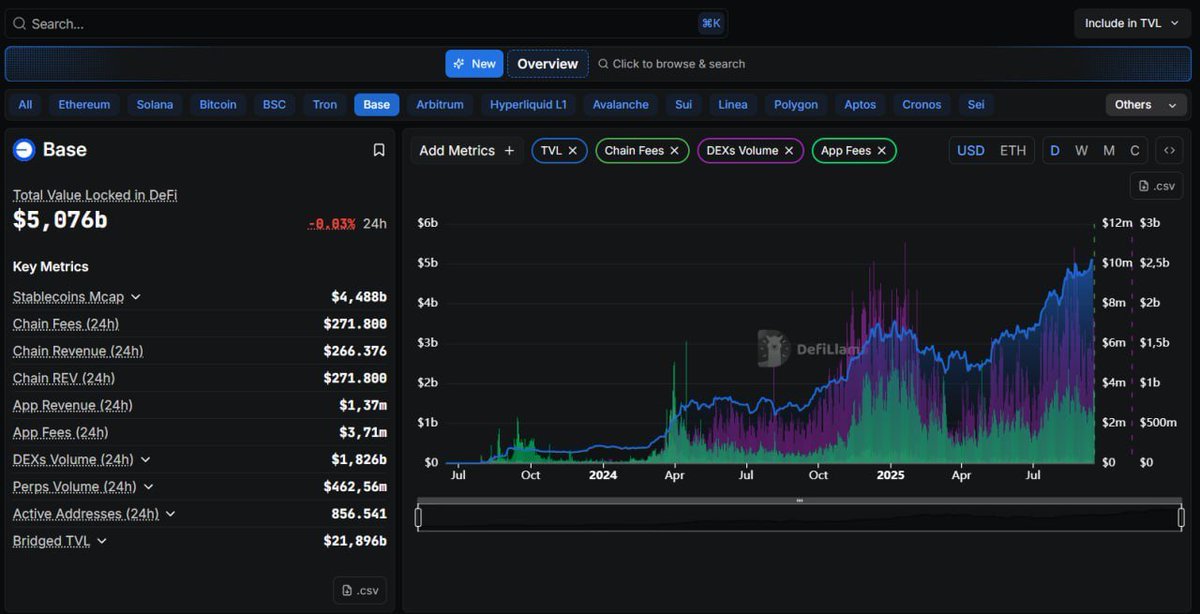Open the Others chains dropdown
The image size is (1200, 614).
[x=1146, y=104]
